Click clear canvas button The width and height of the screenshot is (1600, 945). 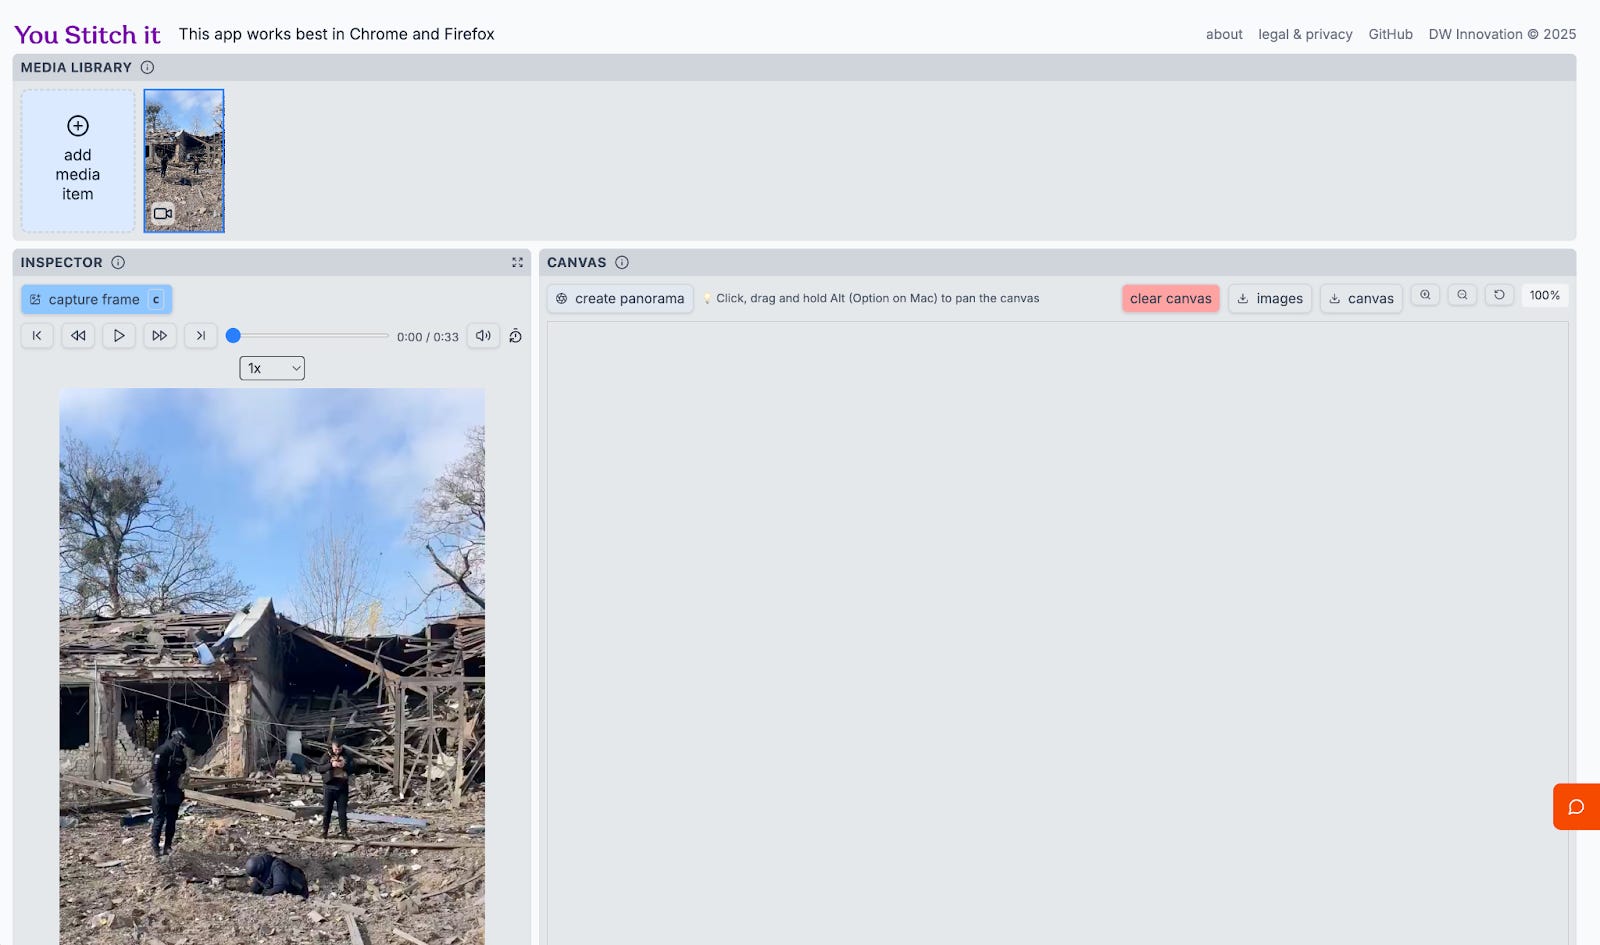click(1171, 298)
